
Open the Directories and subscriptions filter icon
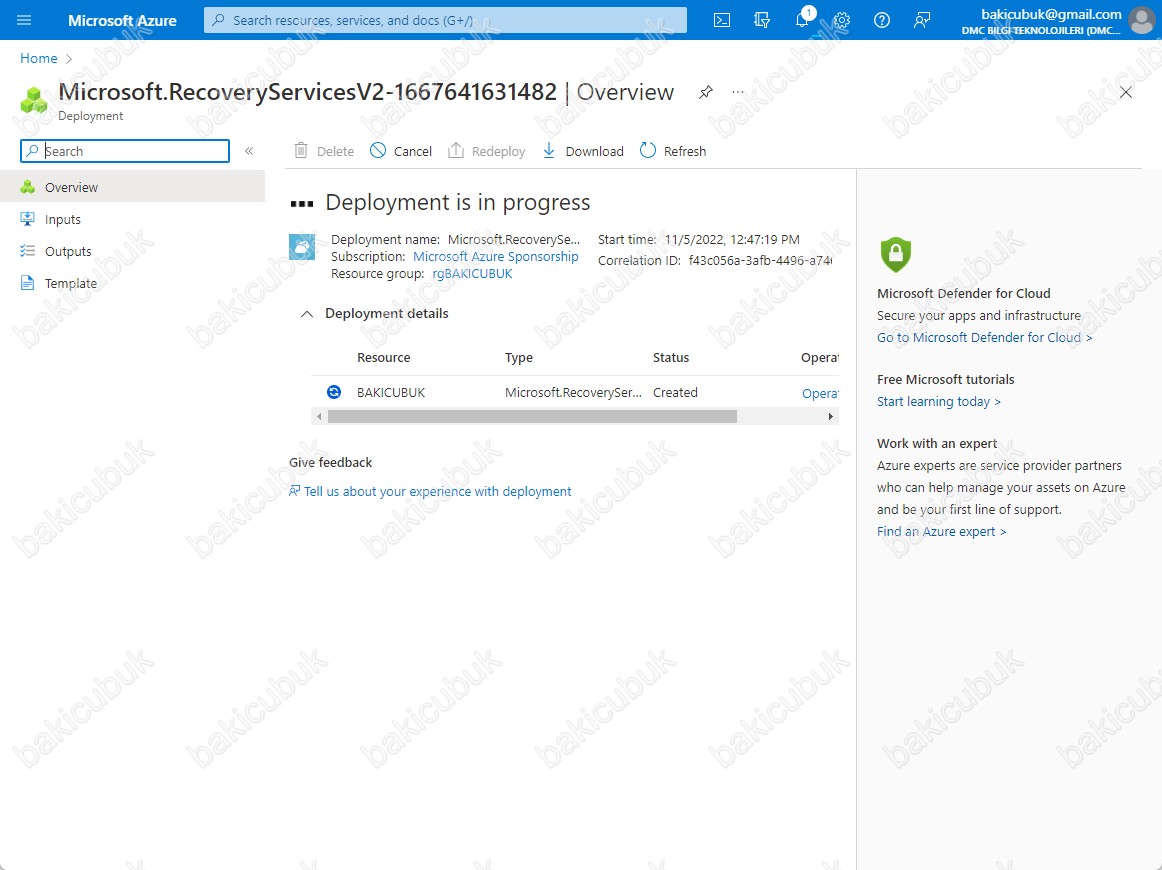tap(762, 20)
